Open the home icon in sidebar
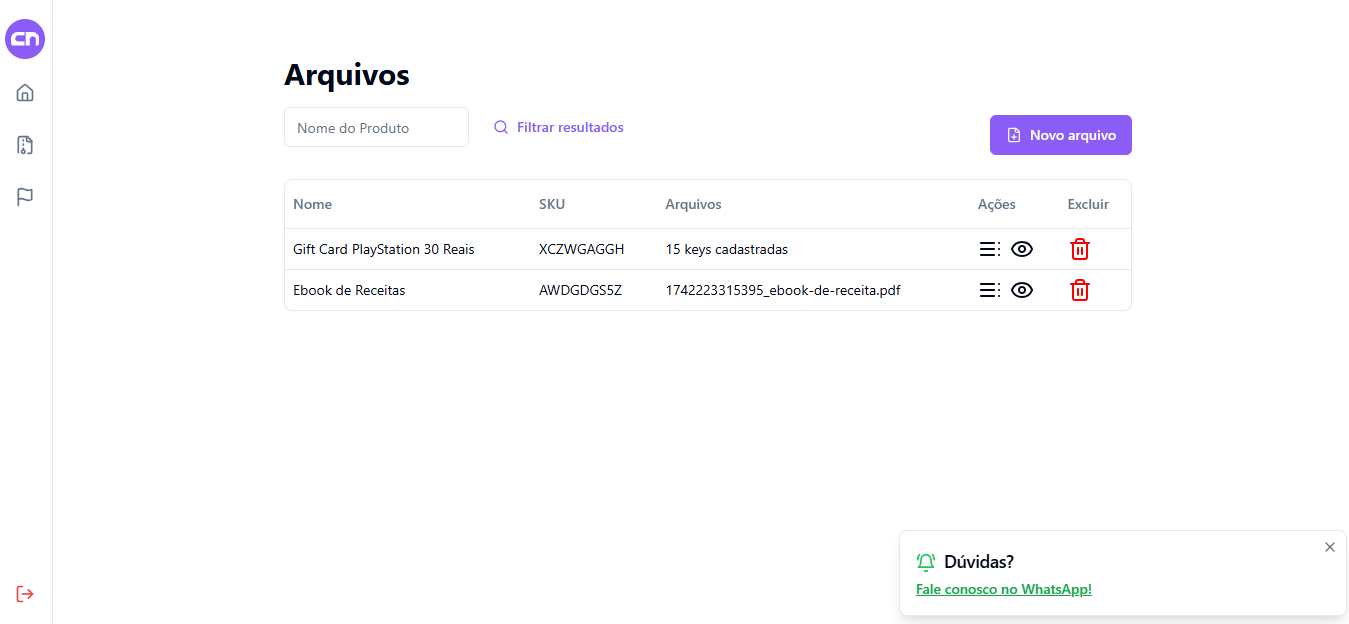The image size is (1349, 624). 25,93
